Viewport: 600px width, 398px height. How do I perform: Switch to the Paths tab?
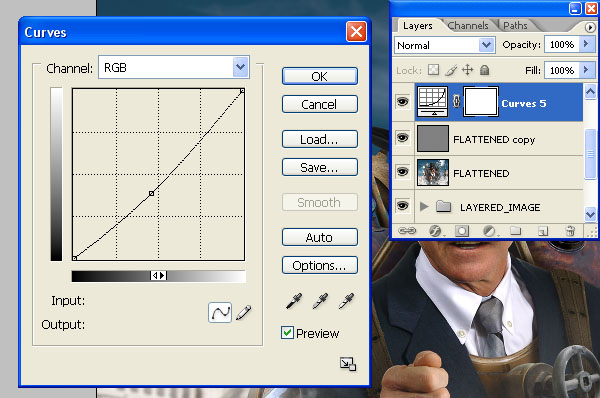[515, 26]
